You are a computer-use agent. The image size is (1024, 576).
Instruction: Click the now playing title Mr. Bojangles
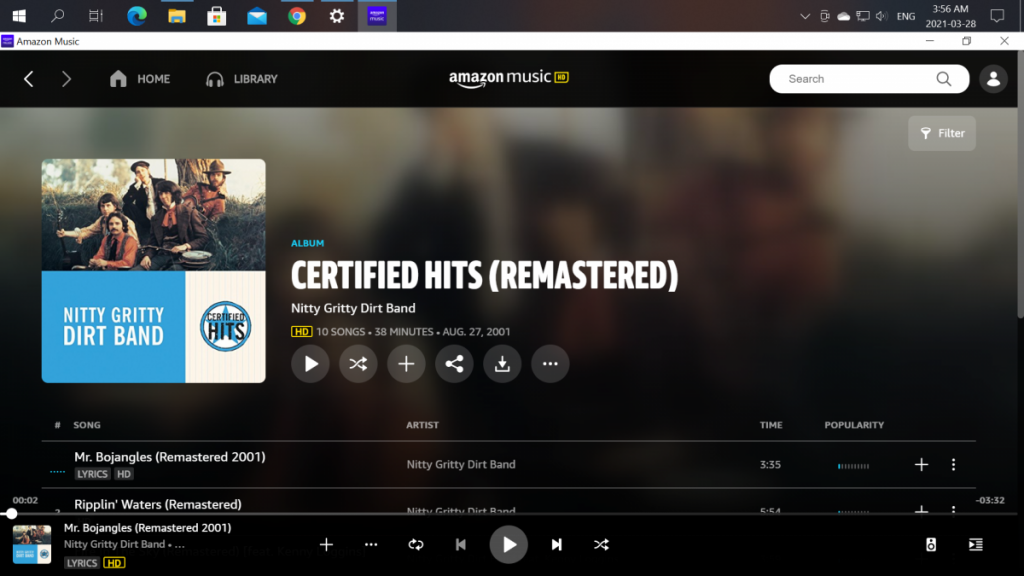148,528
